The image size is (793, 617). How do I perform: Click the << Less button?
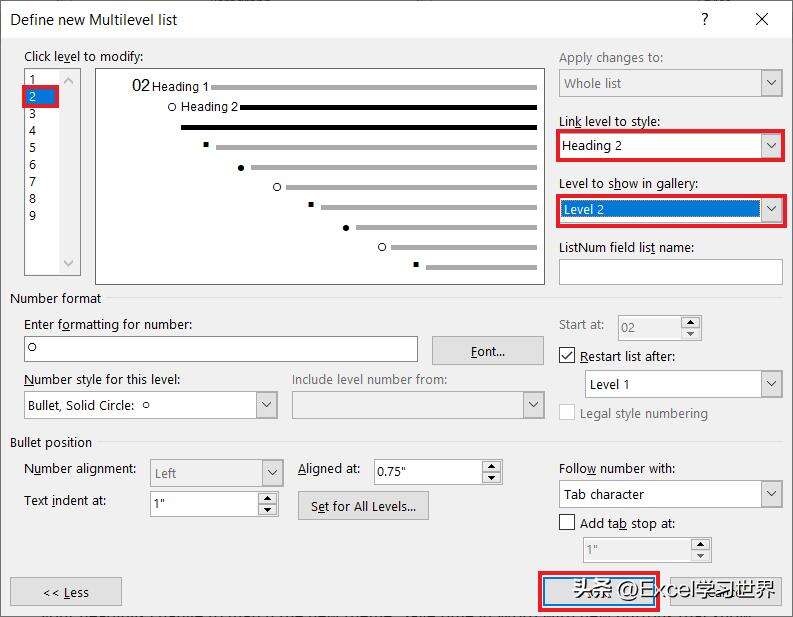tap(66, 592)
